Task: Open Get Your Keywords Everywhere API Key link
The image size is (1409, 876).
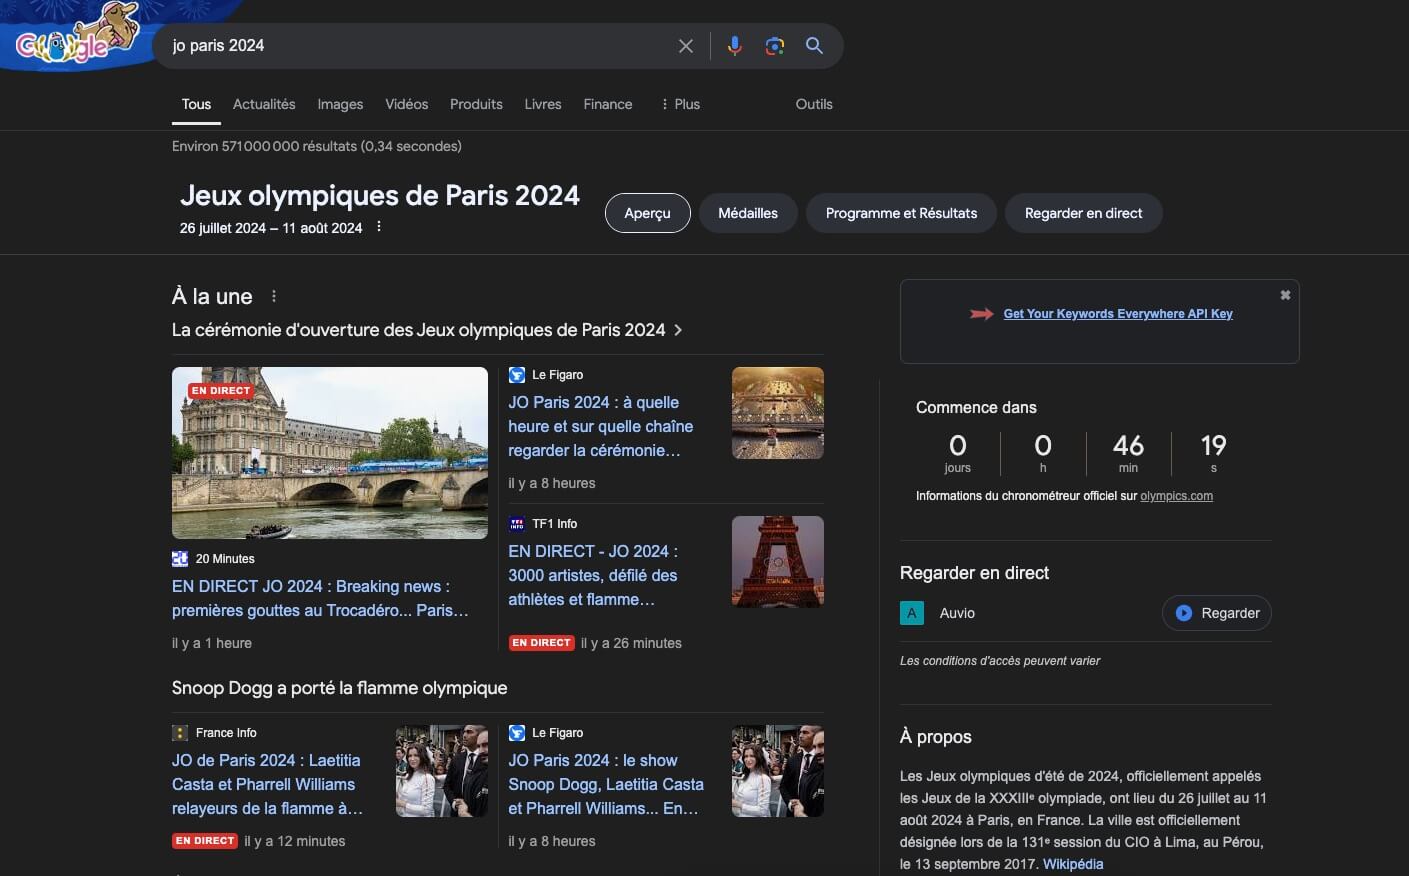Action: pos(1118,314)
